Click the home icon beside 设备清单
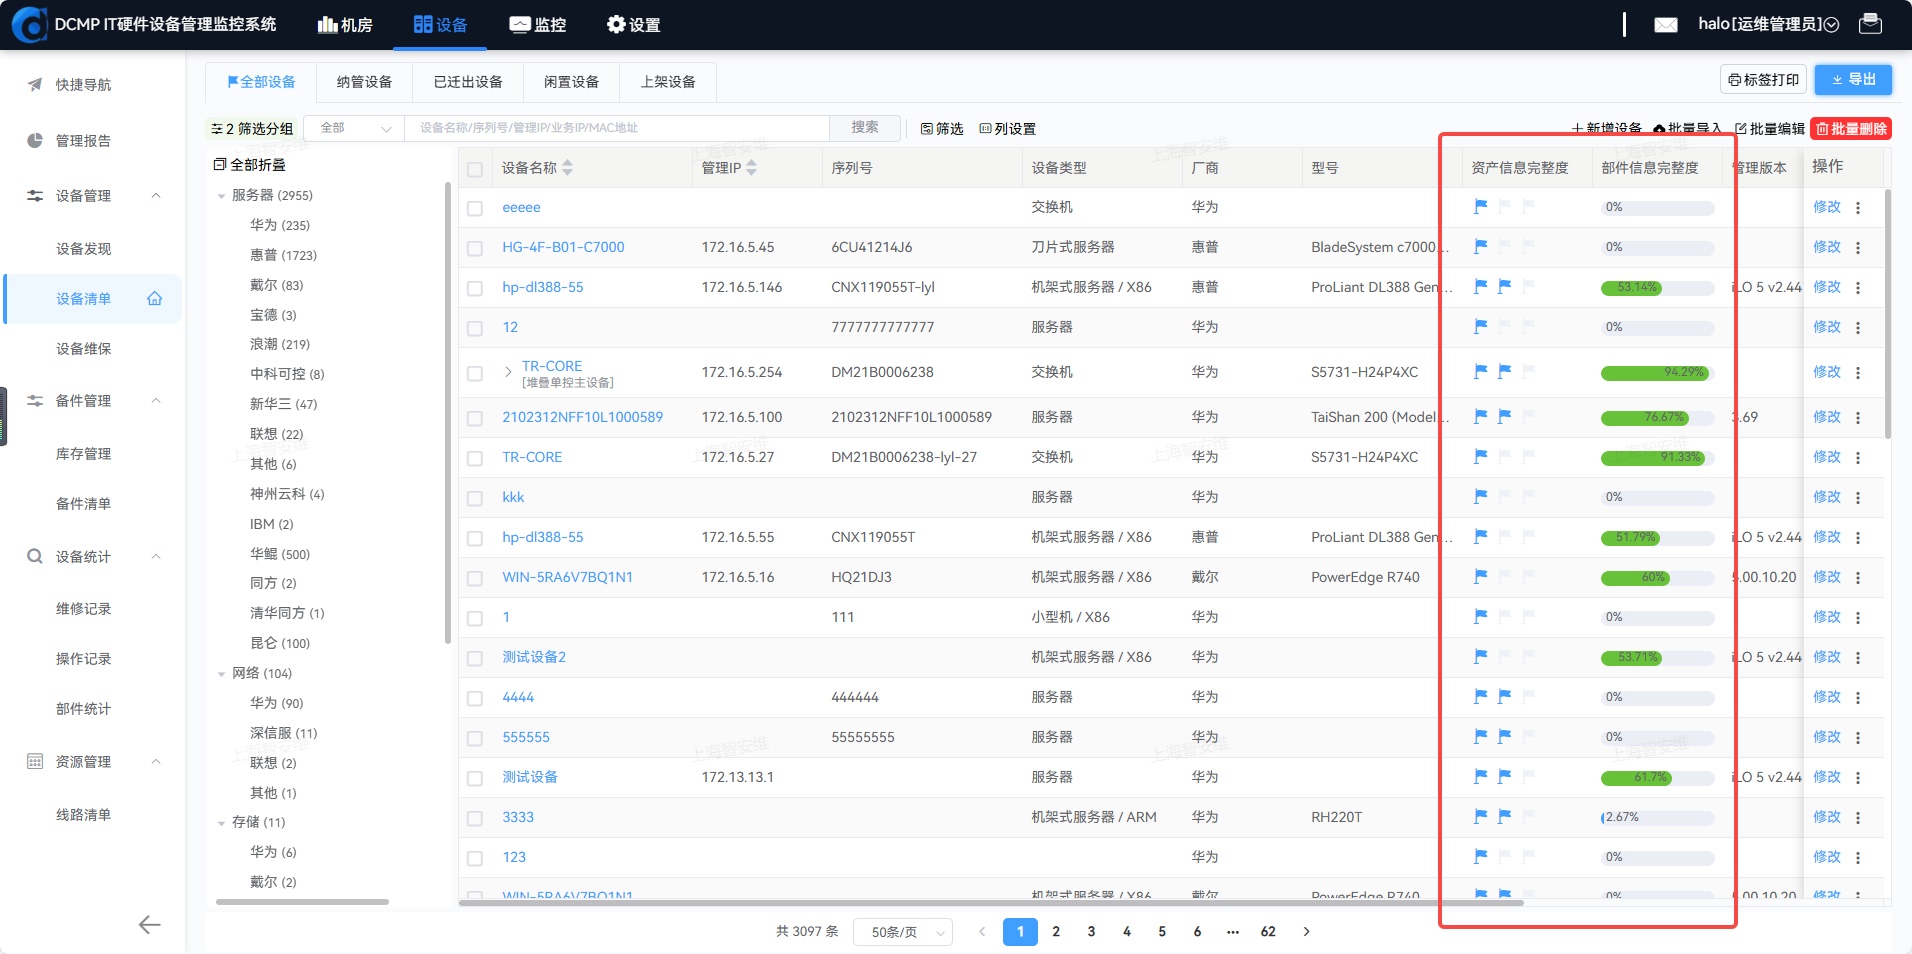The height and width of the screenshot is (954, 1912). tap(155, 298)
